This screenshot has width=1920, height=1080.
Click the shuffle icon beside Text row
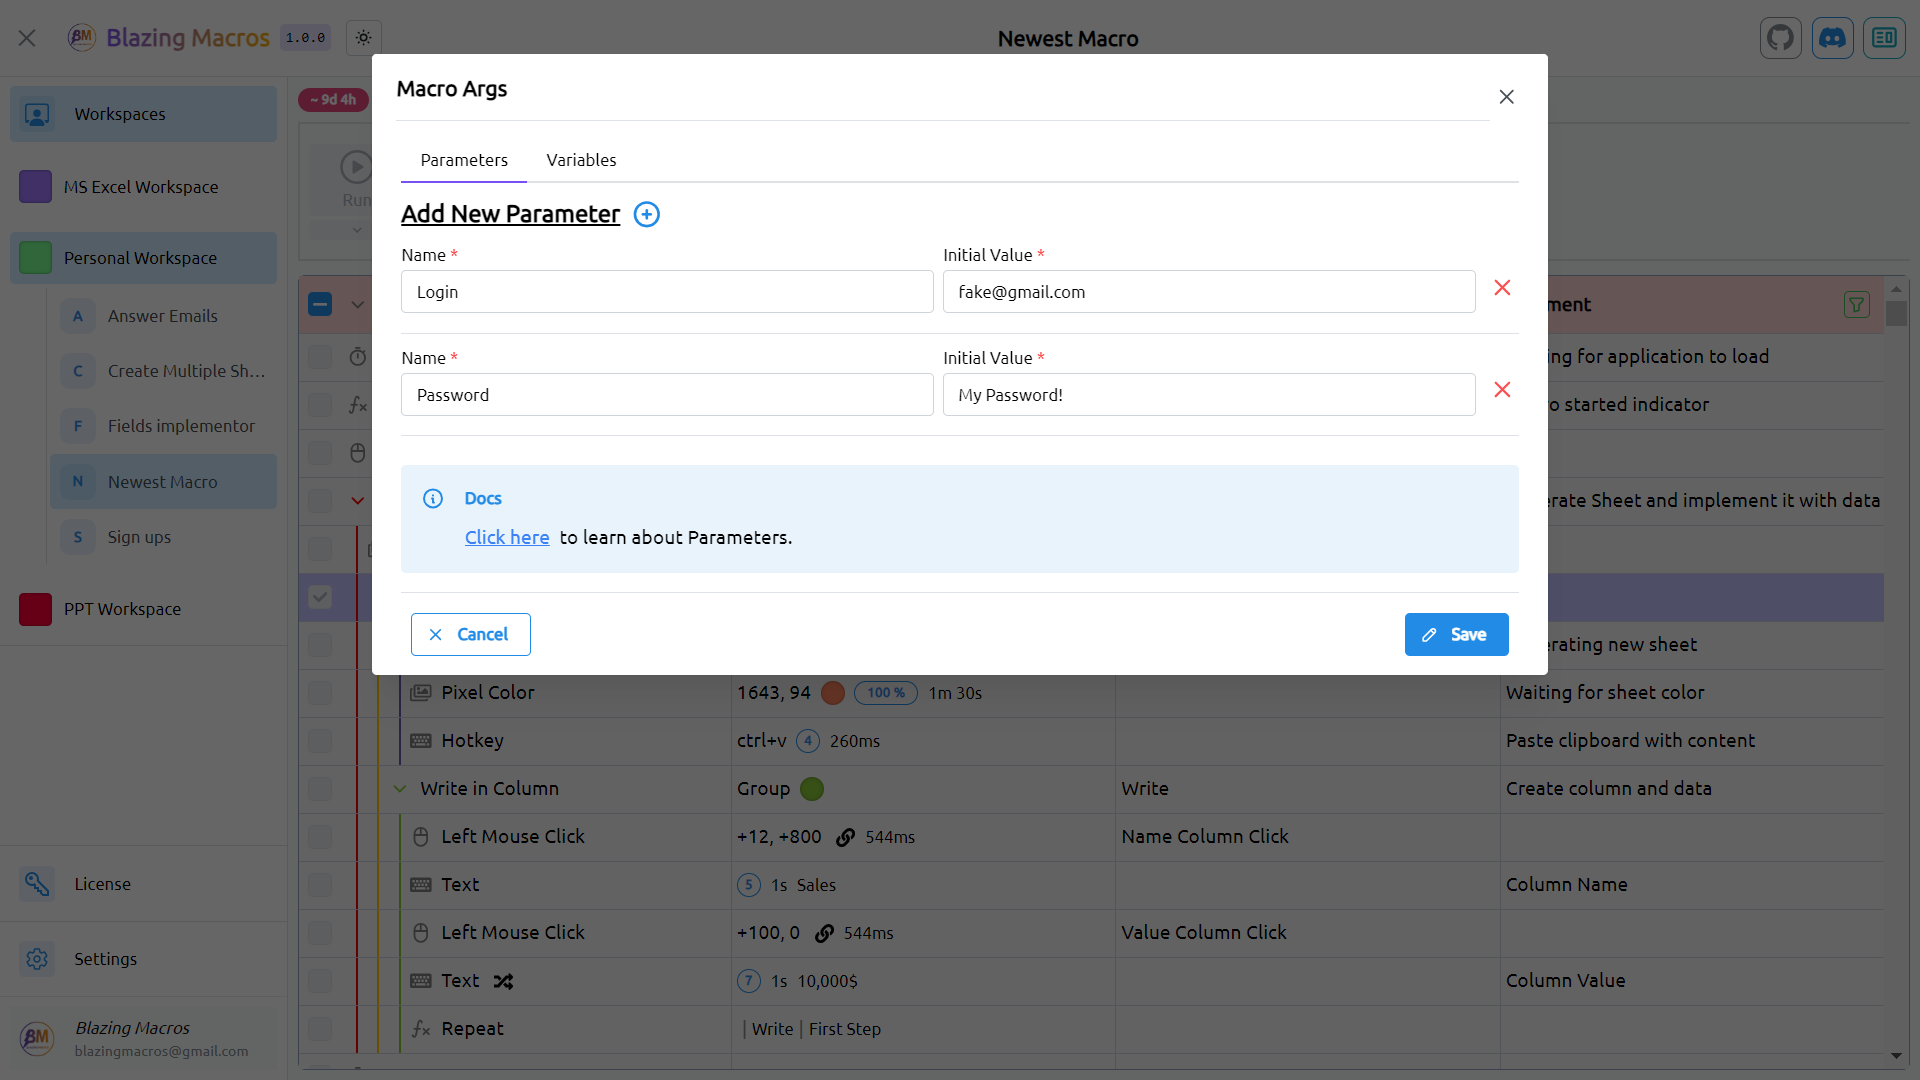503,981
